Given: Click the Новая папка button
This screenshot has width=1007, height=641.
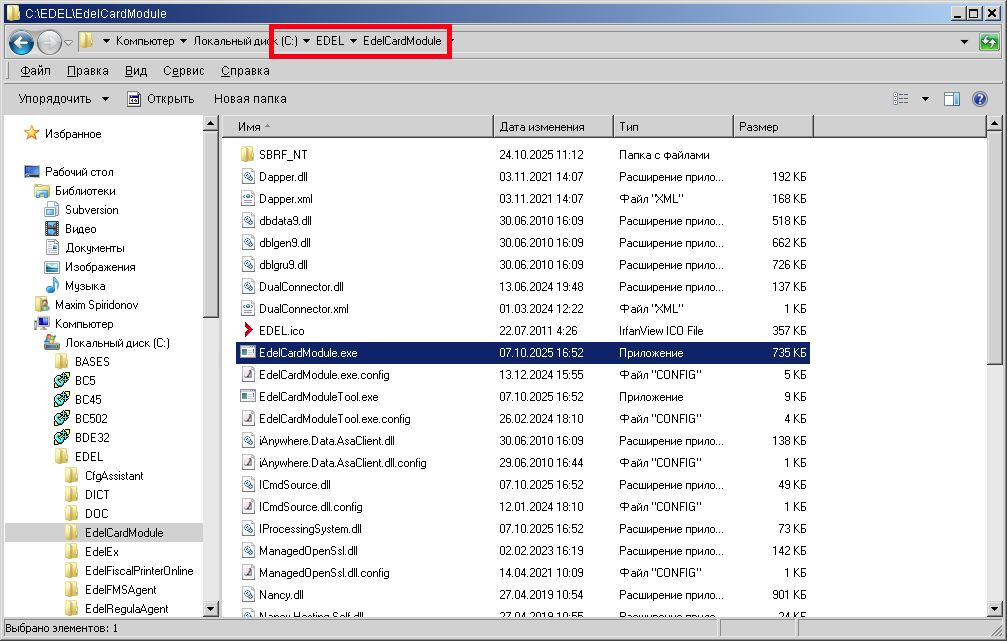Looking at the screenshot, I should coord(250,99).
